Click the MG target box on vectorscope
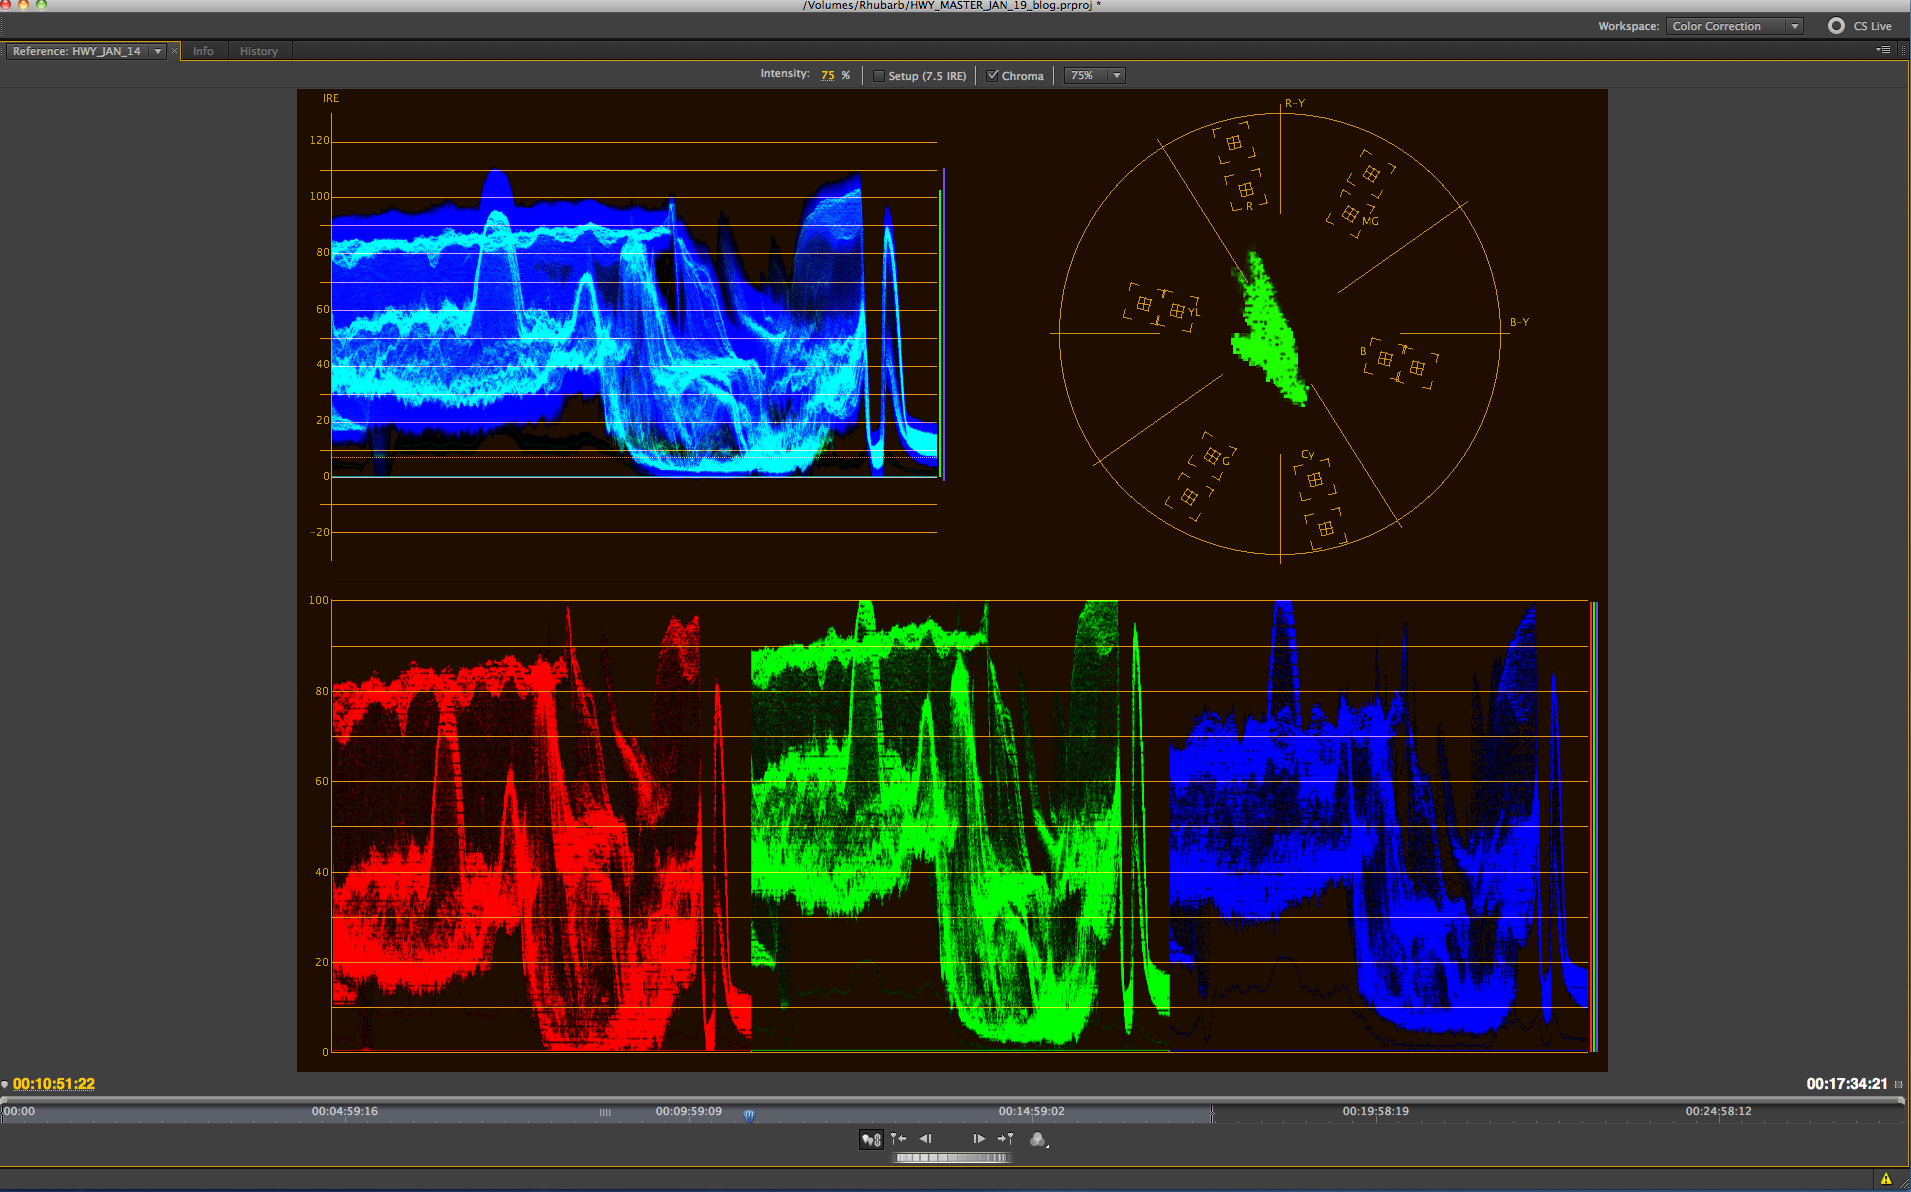The width and height of the screenshot is (1911, 1192). click(x=1350, y=214)
